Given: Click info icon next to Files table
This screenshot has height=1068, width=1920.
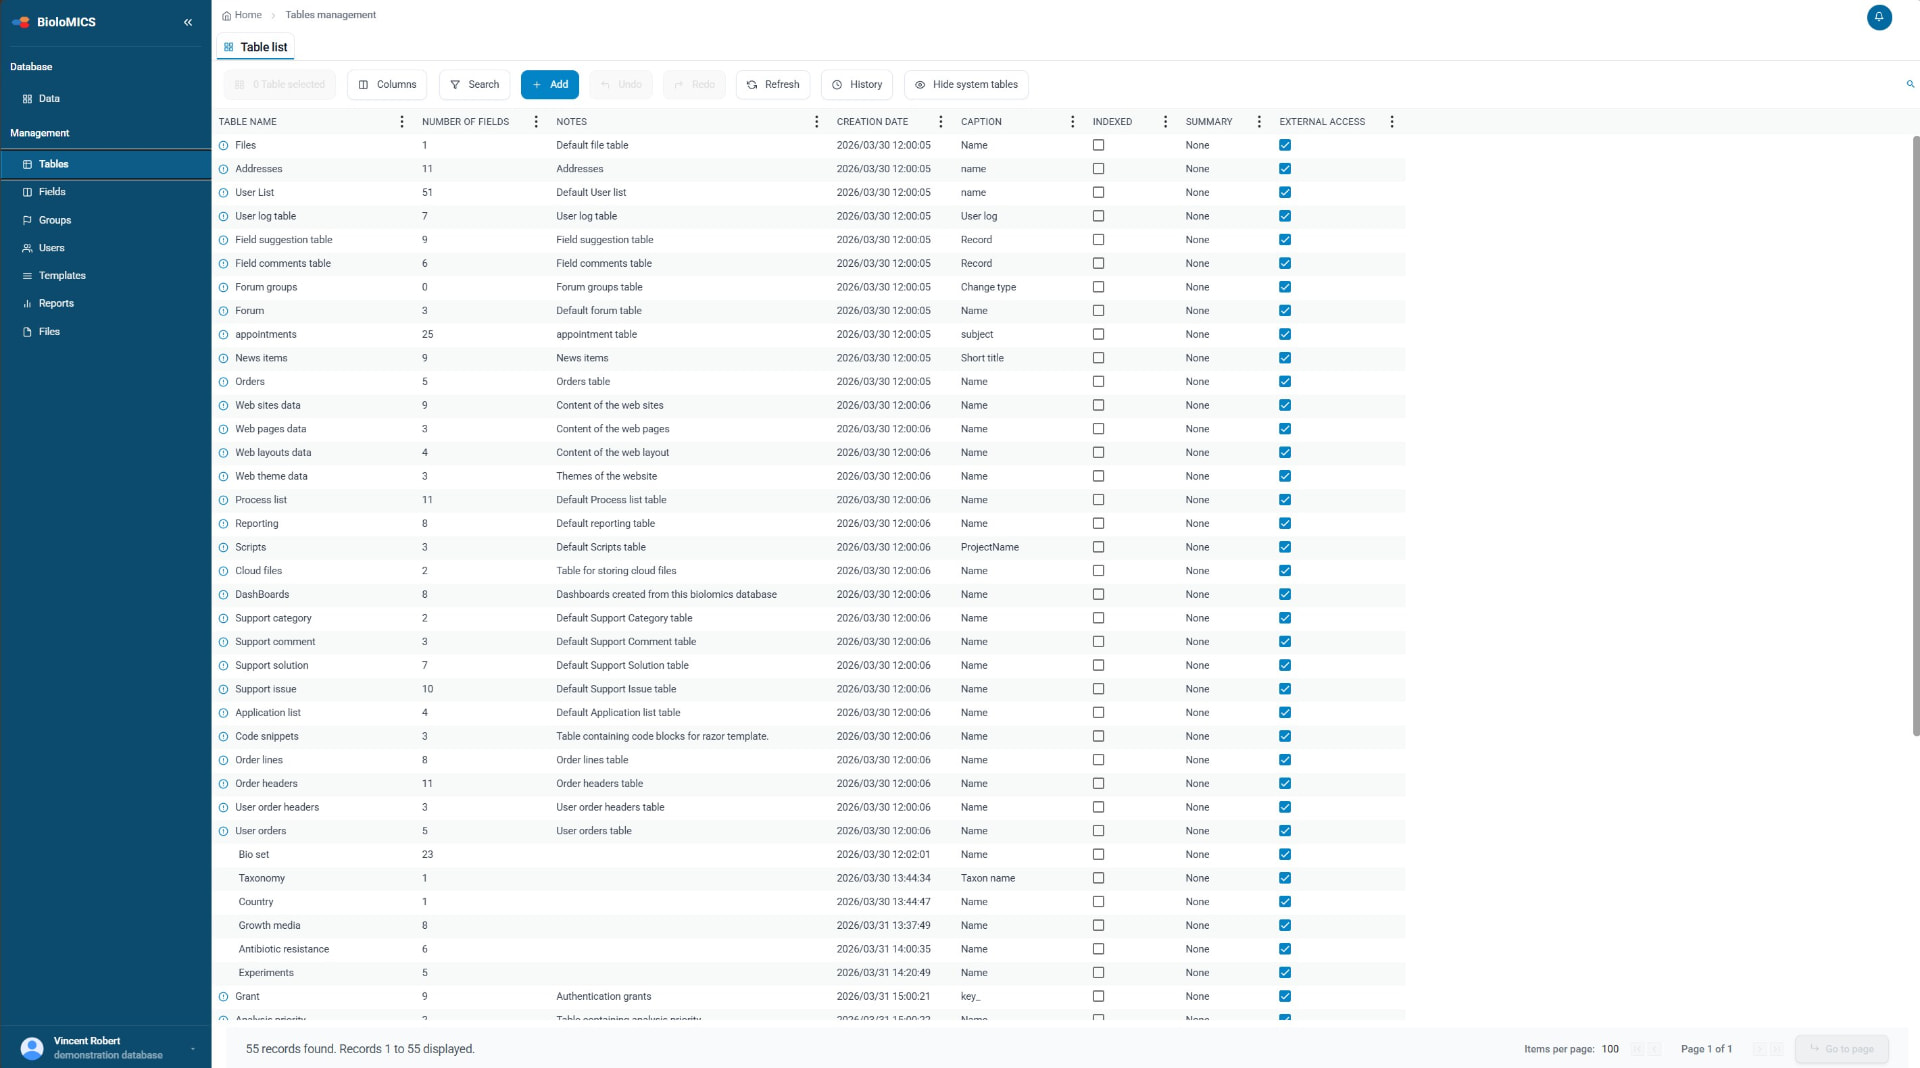Looking at the screenshot, I should click(223, 146).
